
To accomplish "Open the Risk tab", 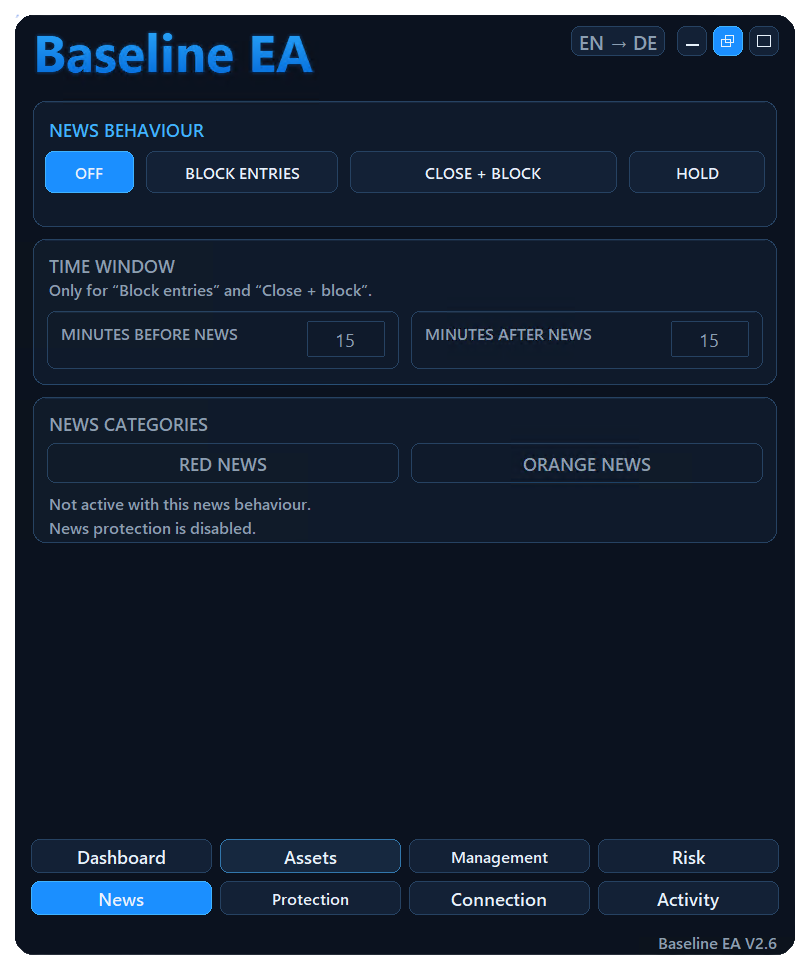I will point(688,857).
